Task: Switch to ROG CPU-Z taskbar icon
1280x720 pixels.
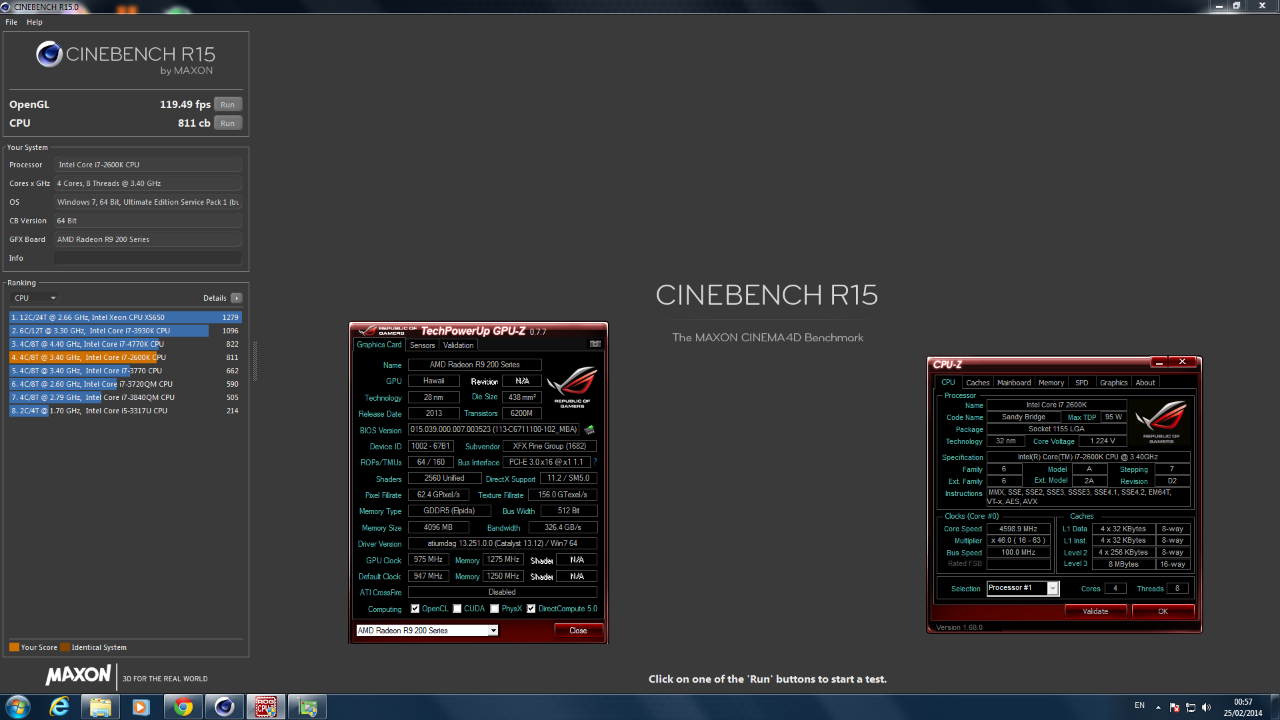Action: [266, 707]
